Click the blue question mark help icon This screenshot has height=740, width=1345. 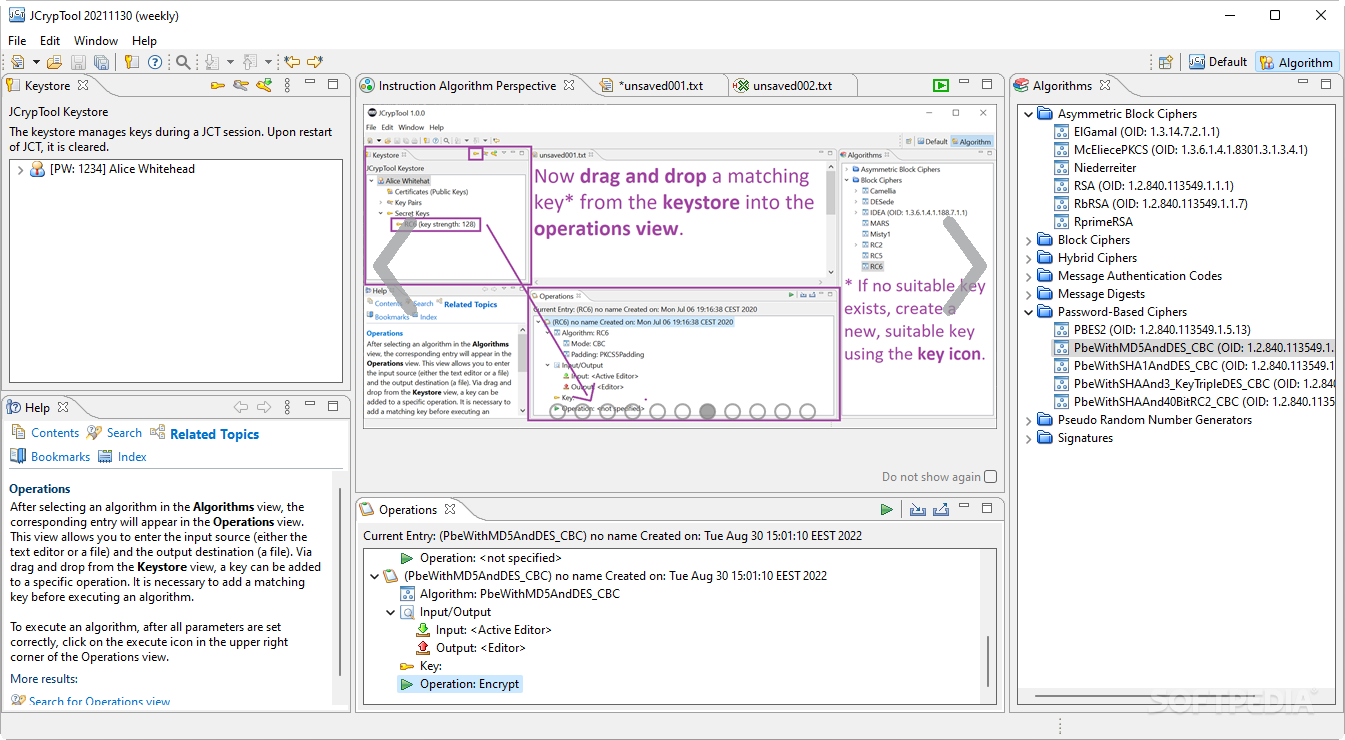coord(155,62)
